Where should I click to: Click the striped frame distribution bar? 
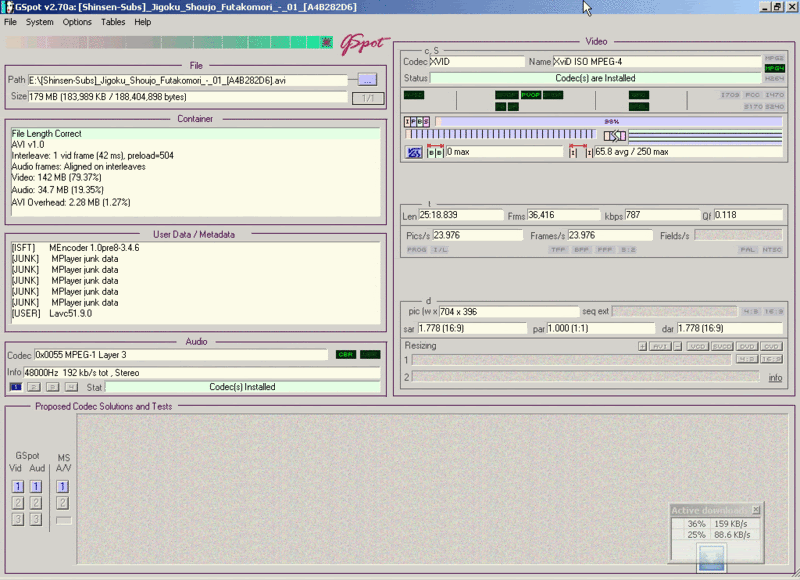coord(501,134)
